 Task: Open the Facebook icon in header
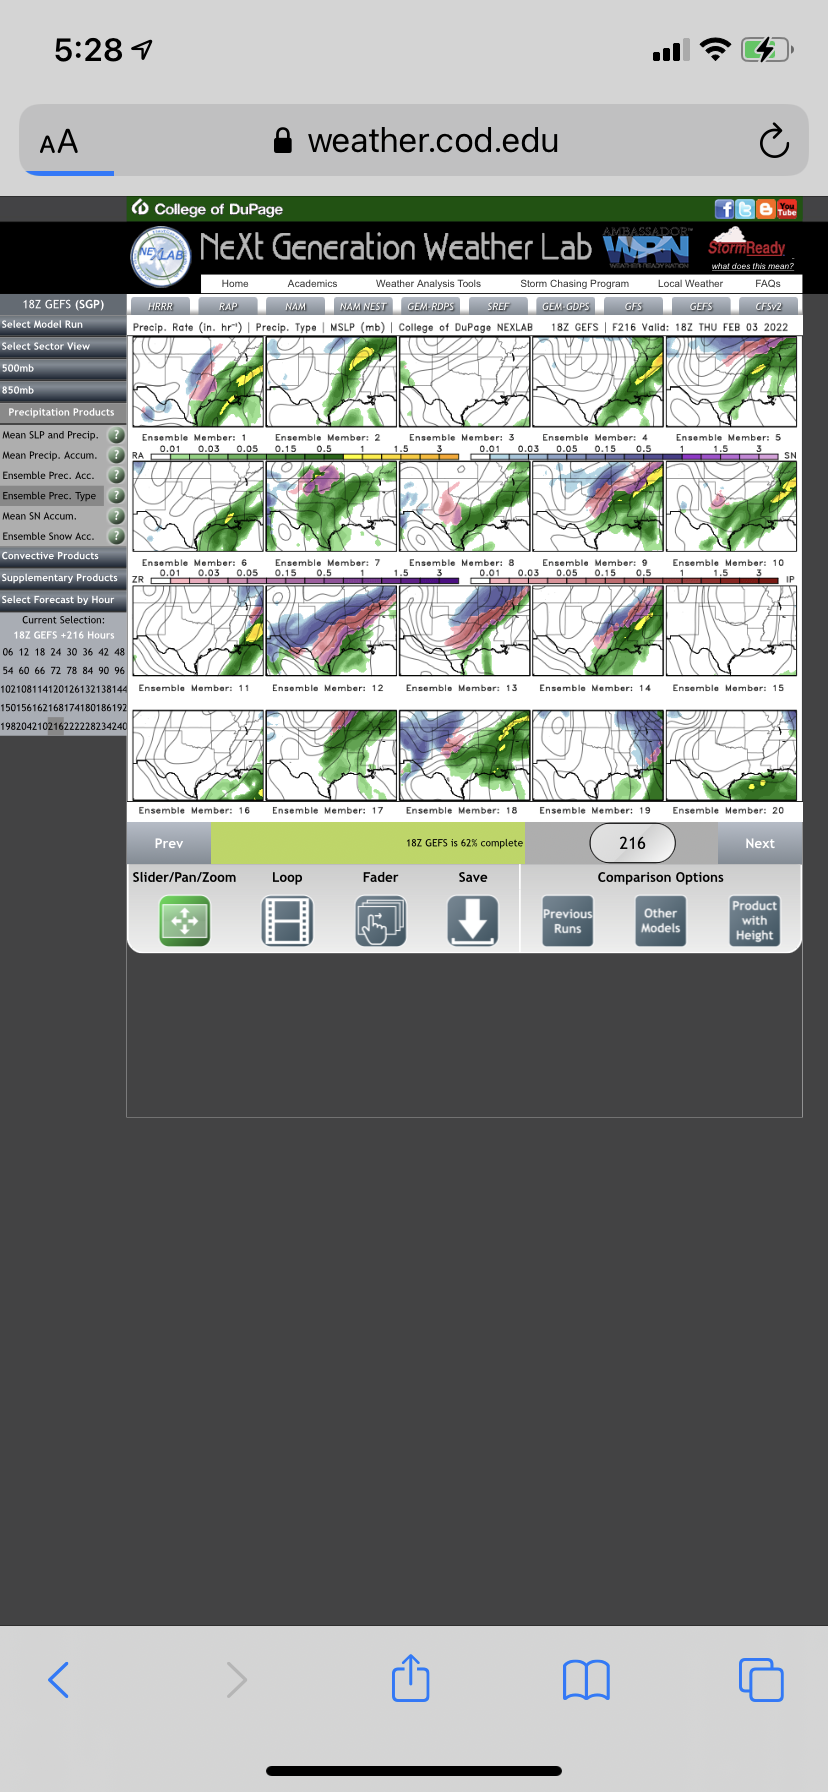724,209
